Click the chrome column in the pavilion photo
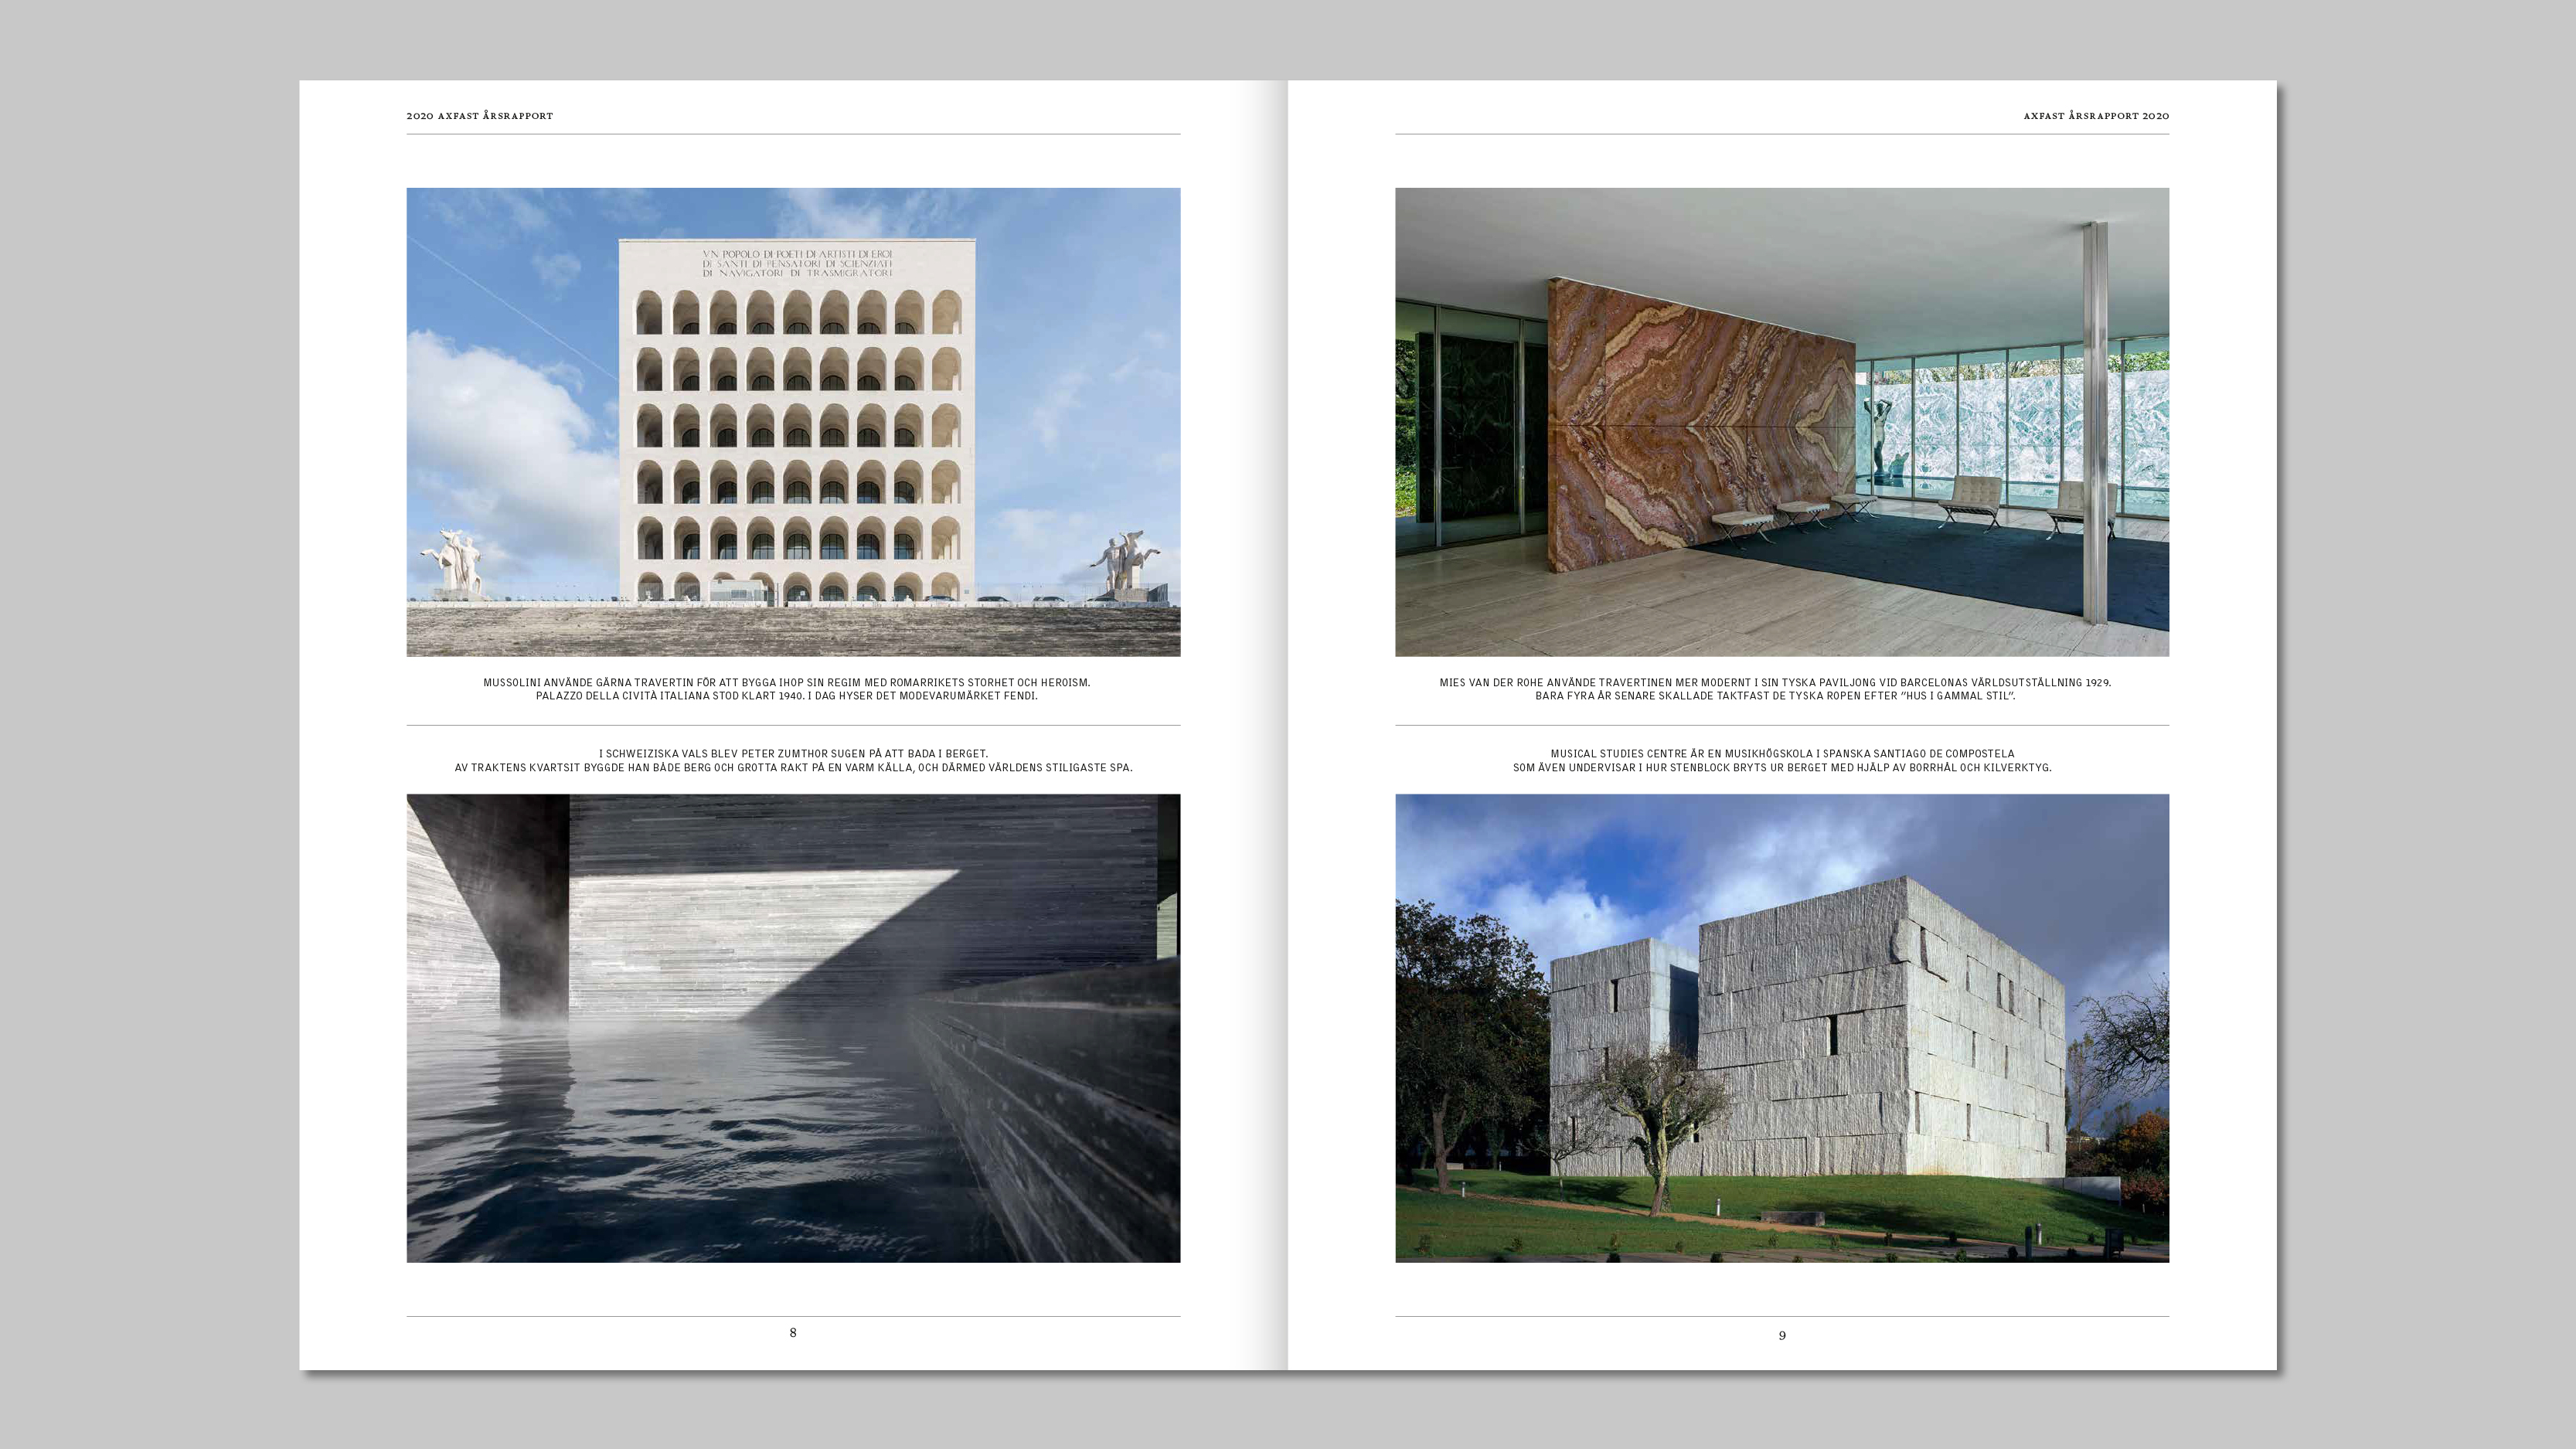 click(2095, 423)
